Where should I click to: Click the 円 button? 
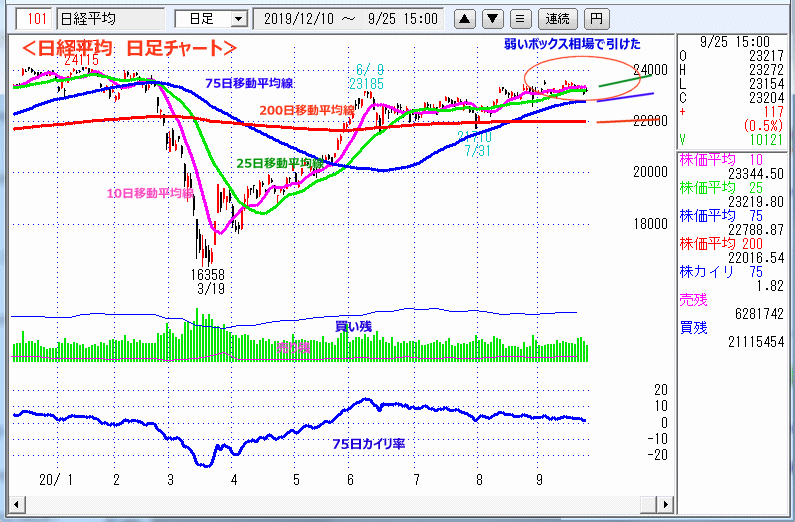coord(596,19)
